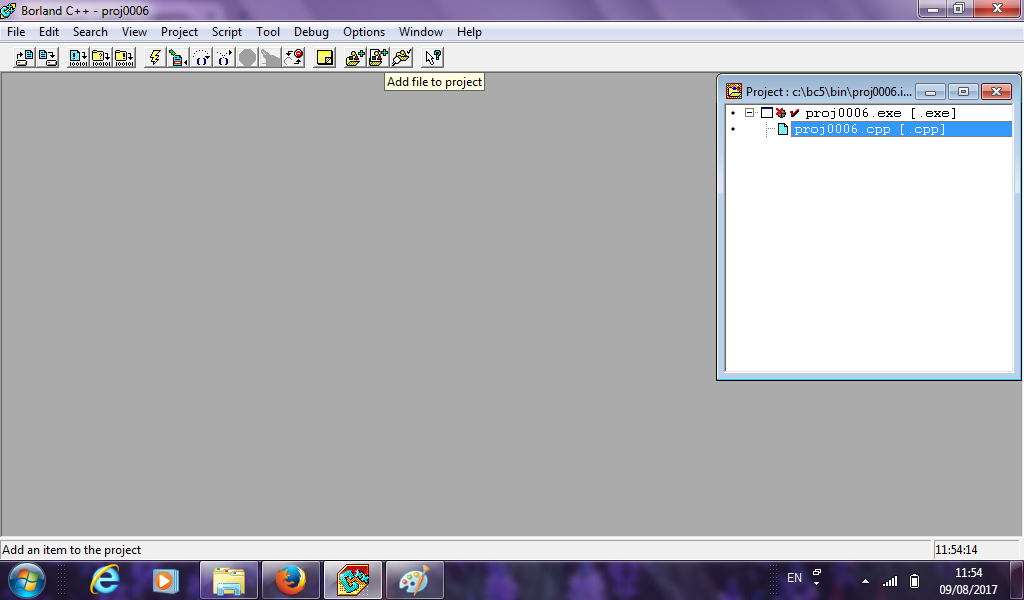Image resolution: width=1024 pixels, height=600 pixels.
Task: Click the arrow with question mark help icon
Action: (433, 57)
